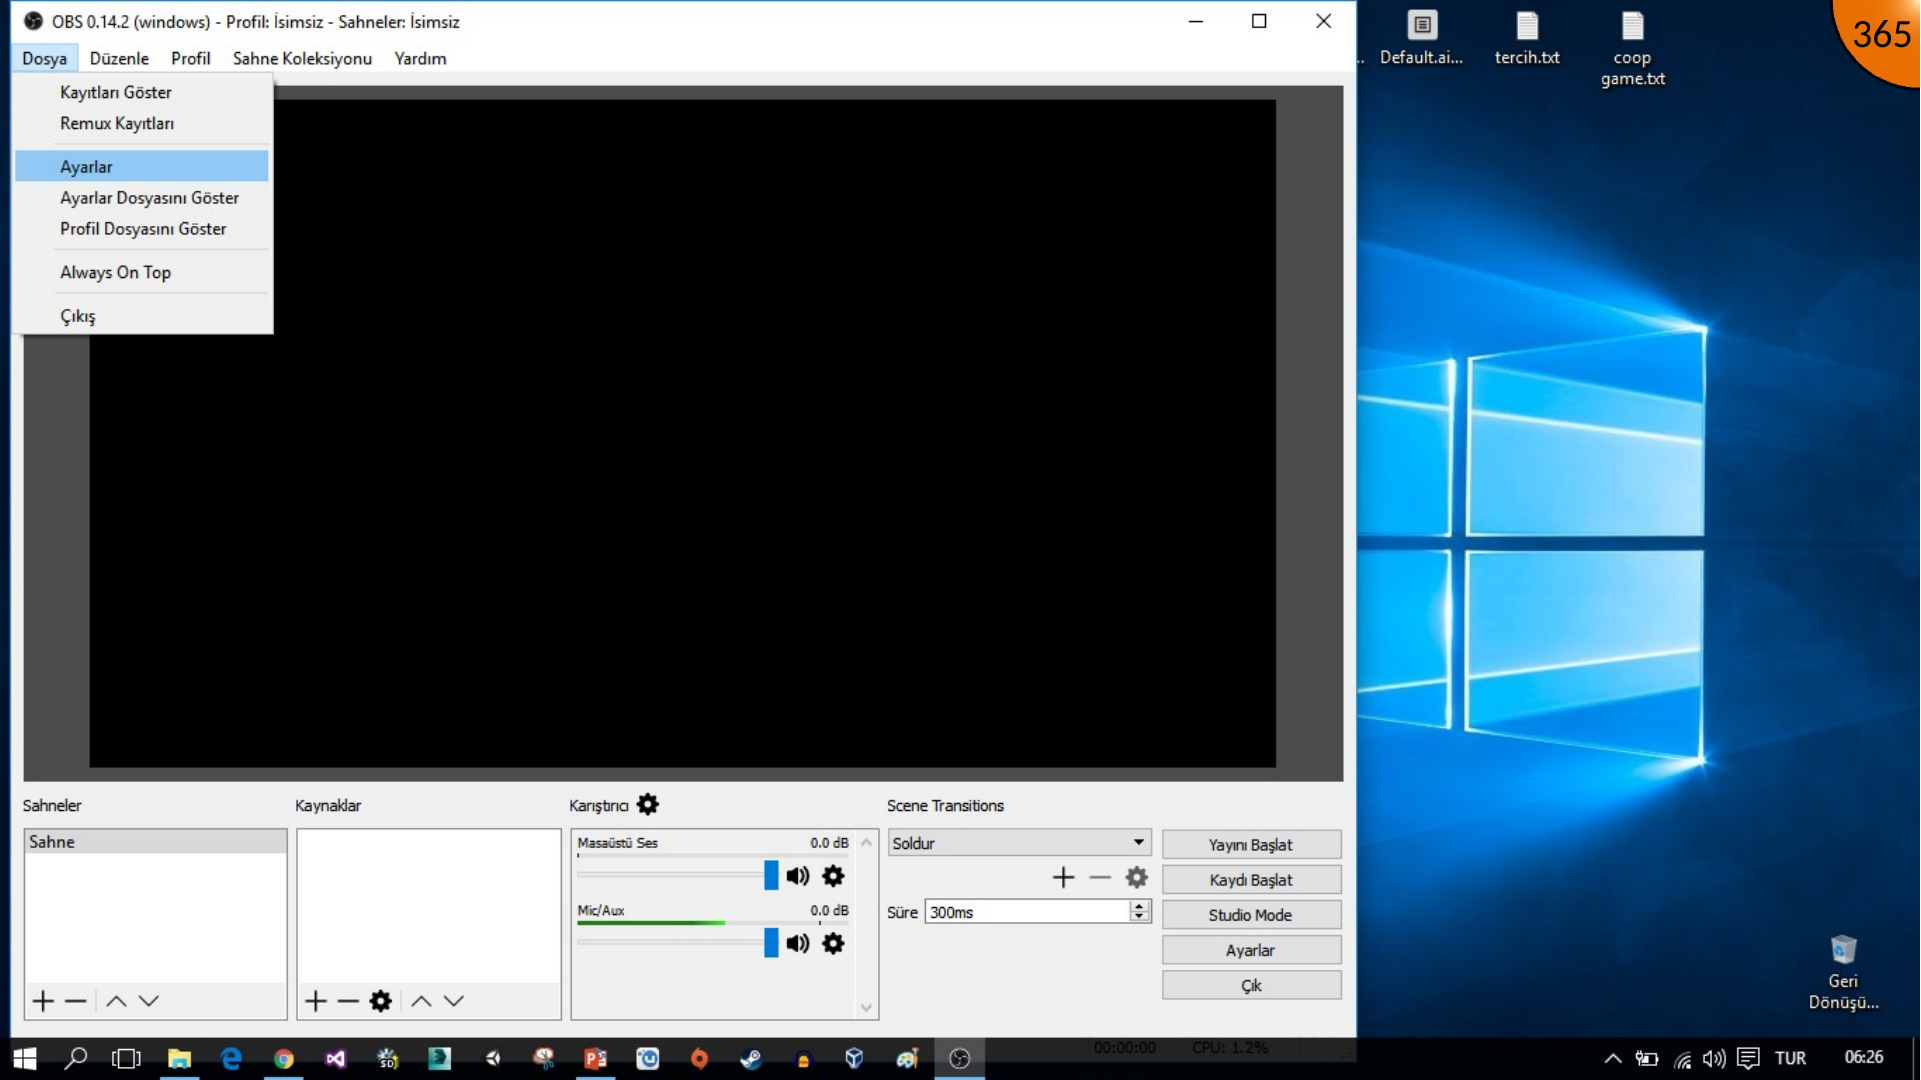
Task: Remove selected scene with minus
Action: click(76, 1001)
